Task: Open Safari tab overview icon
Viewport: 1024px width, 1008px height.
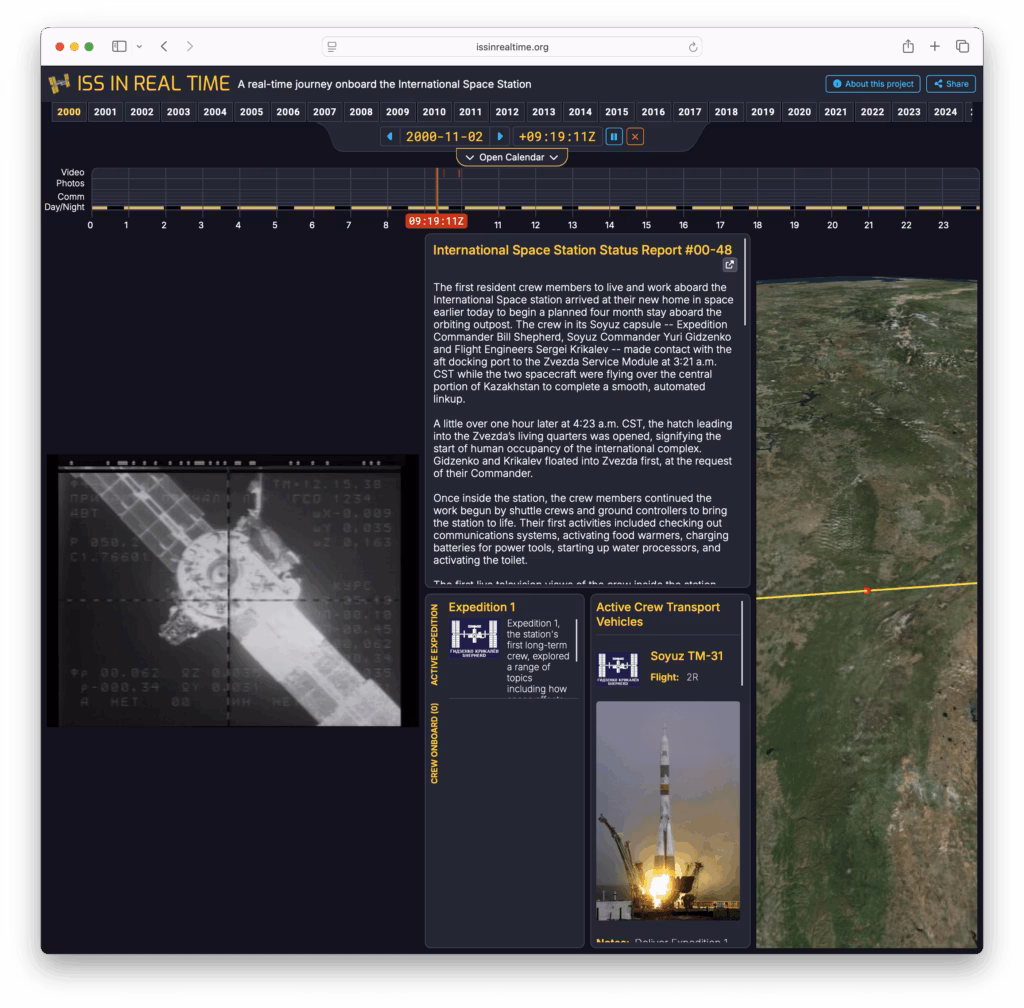Action: point(962,47)
